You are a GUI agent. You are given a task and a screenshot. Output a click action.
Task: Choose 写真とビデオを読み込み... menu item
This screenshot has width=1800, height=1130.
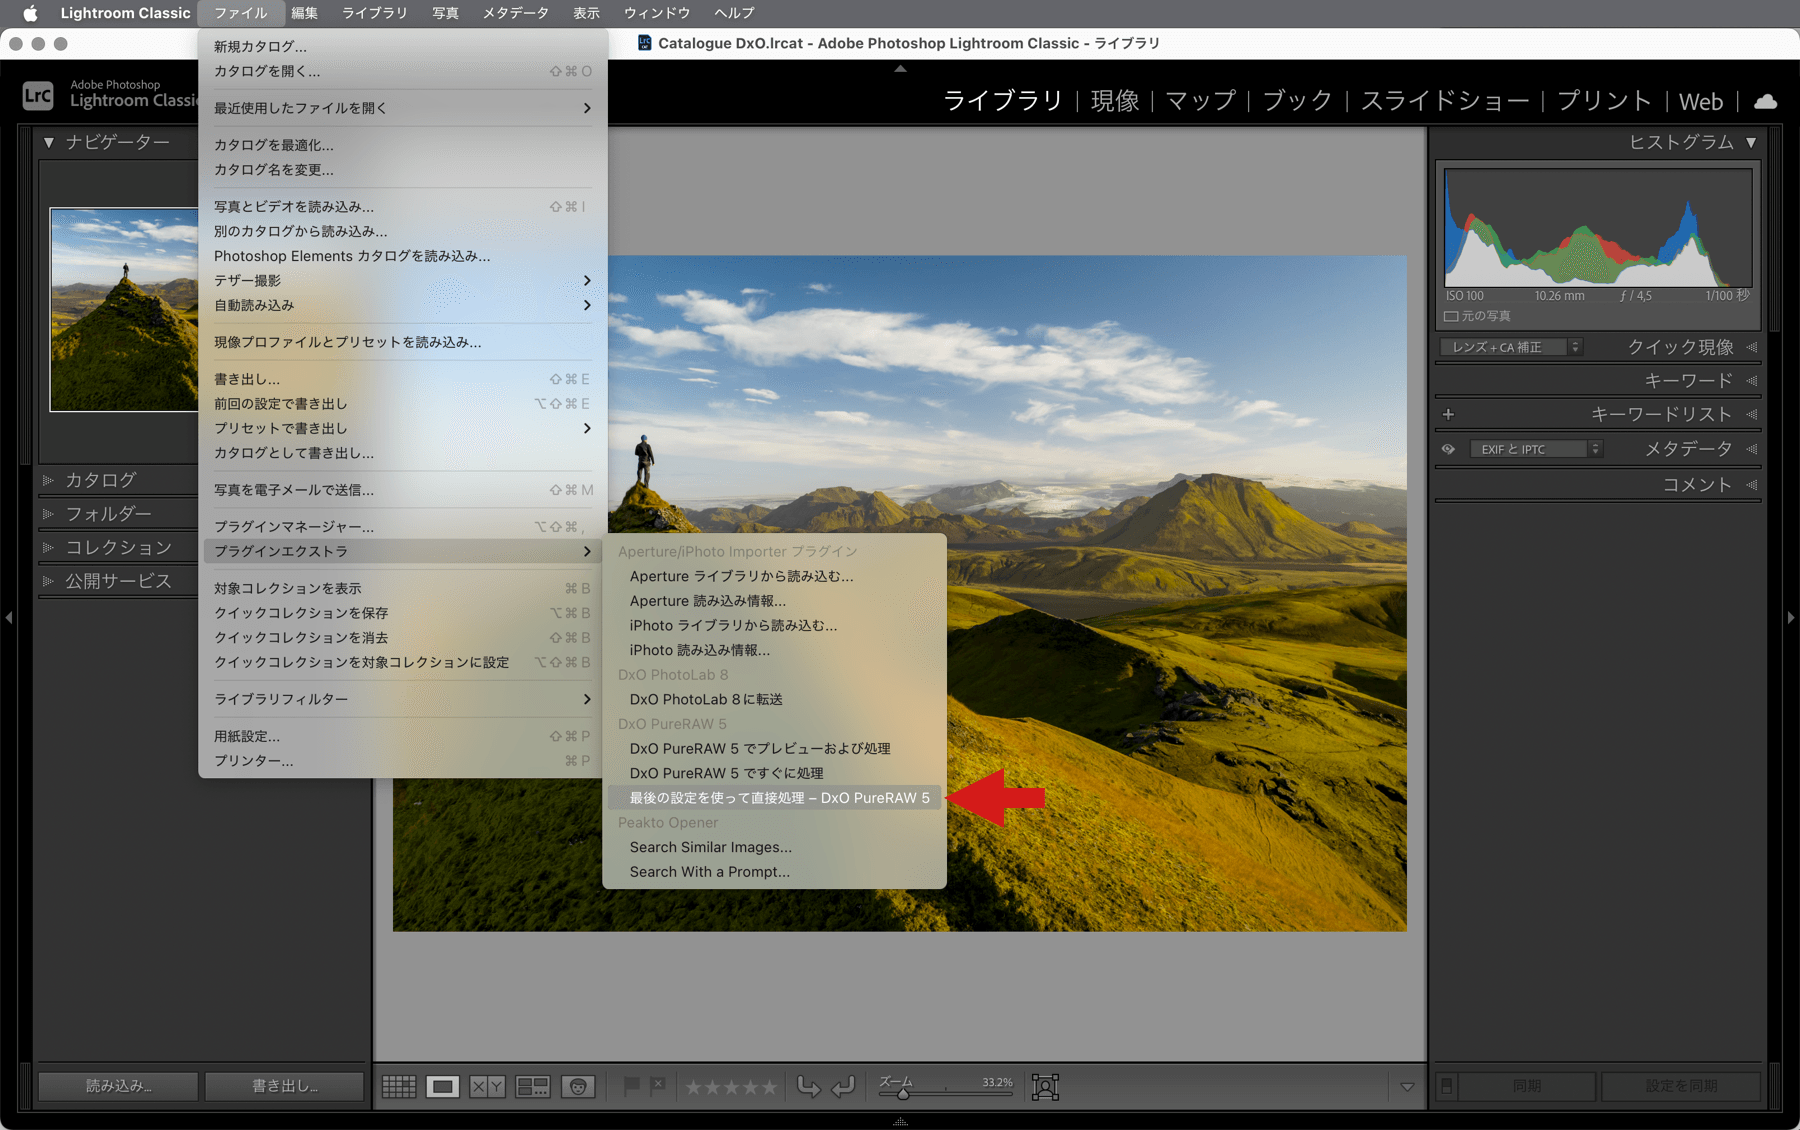click(x=403, y=207)
